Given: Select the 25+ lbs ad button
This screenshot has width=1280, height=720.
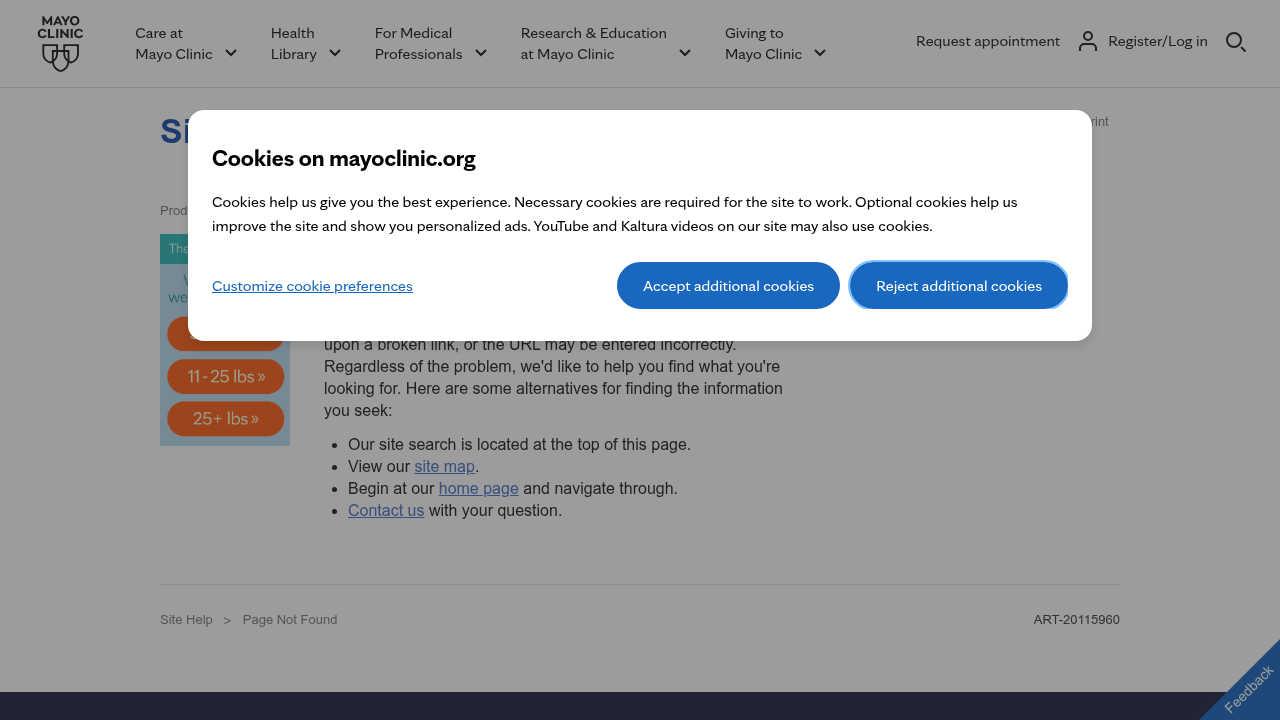Looking at the screenshot, I should (226, 419).
